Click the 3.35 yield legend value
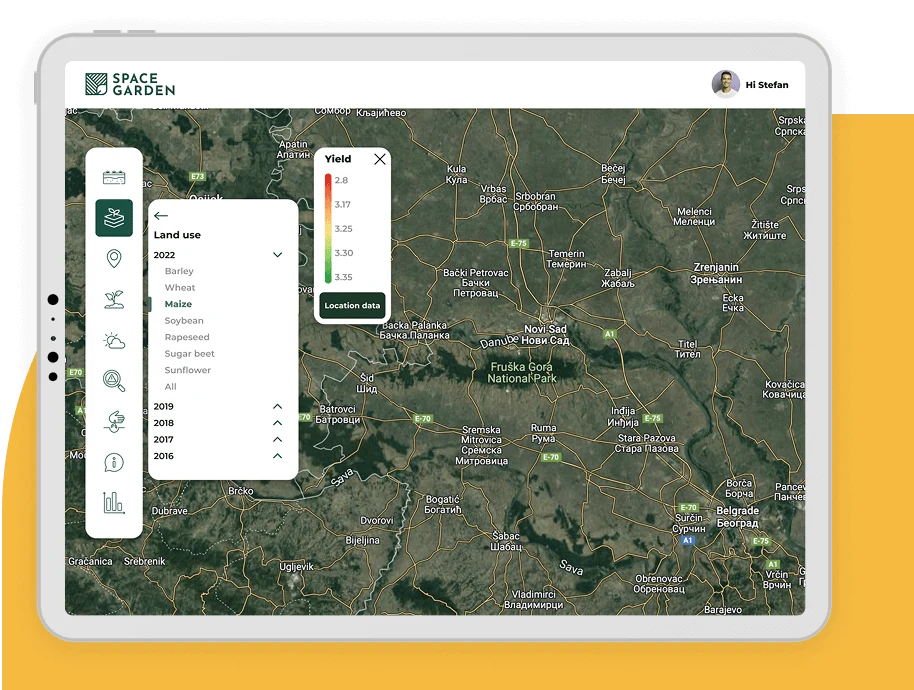Image resolution: width=914 pixels, height=690 pixels. pyautogui.click(x=344, y=277)
